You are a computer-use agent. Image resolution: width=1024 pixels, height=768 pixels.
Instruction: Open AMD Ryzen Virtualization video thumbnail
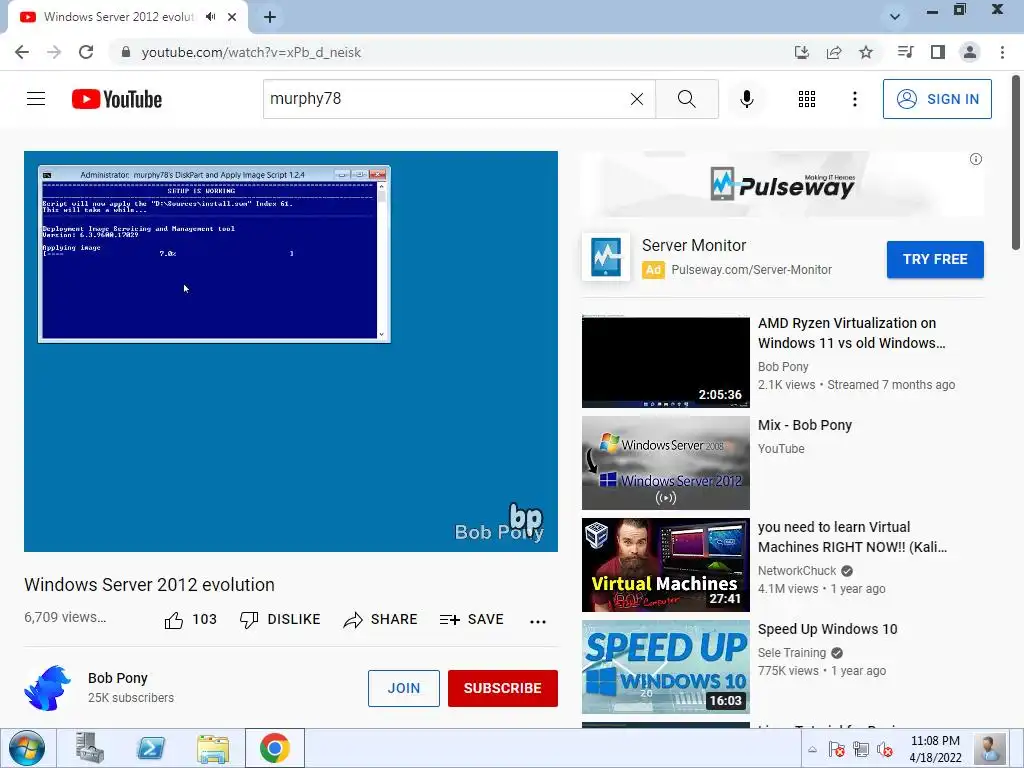665,362
